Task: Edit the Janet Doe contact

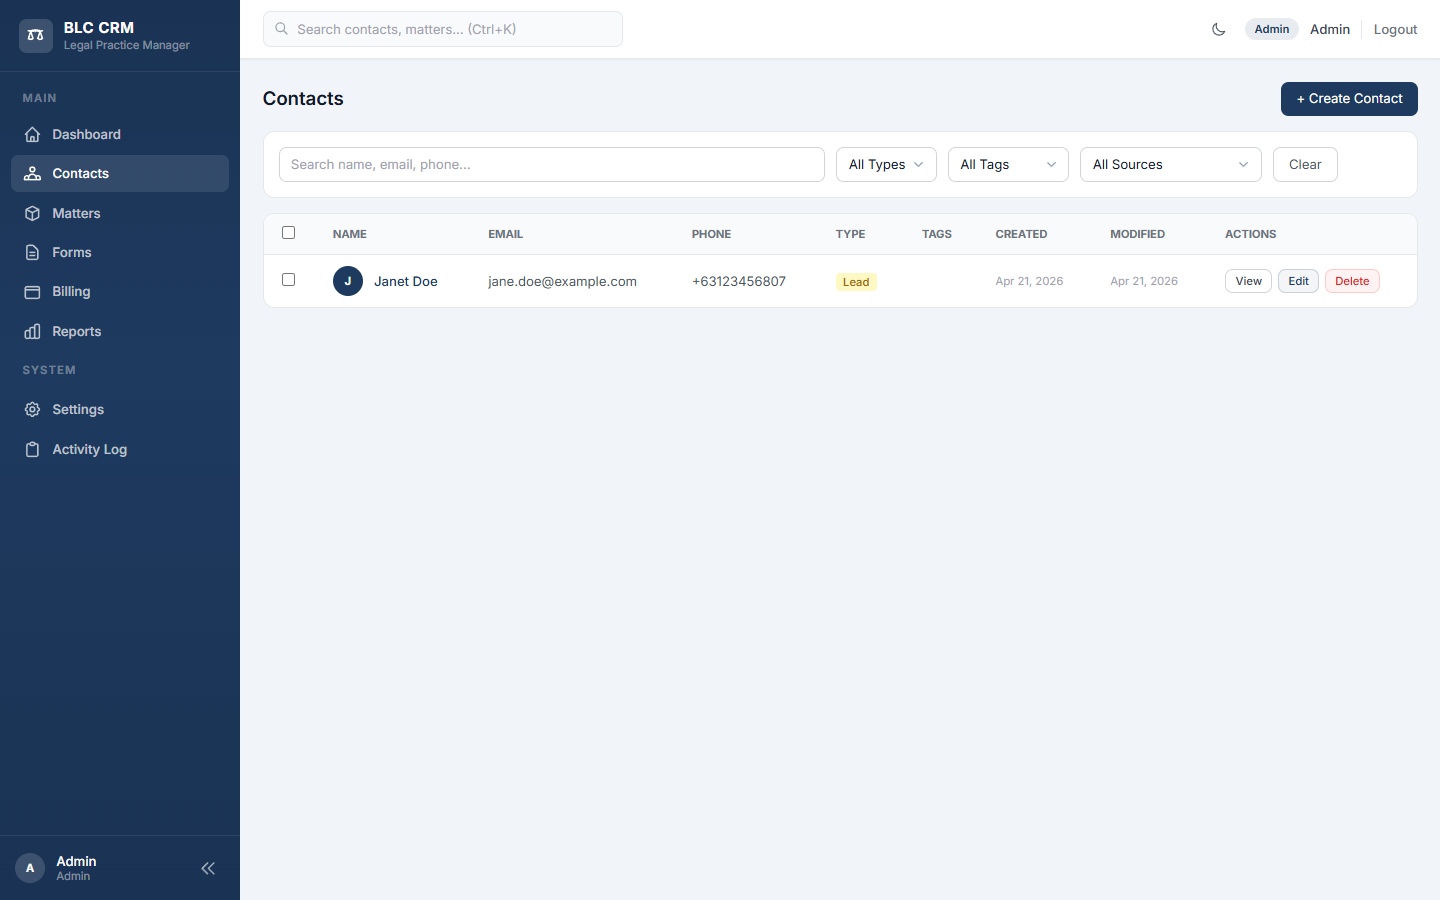Action: tap(1298, 281)
